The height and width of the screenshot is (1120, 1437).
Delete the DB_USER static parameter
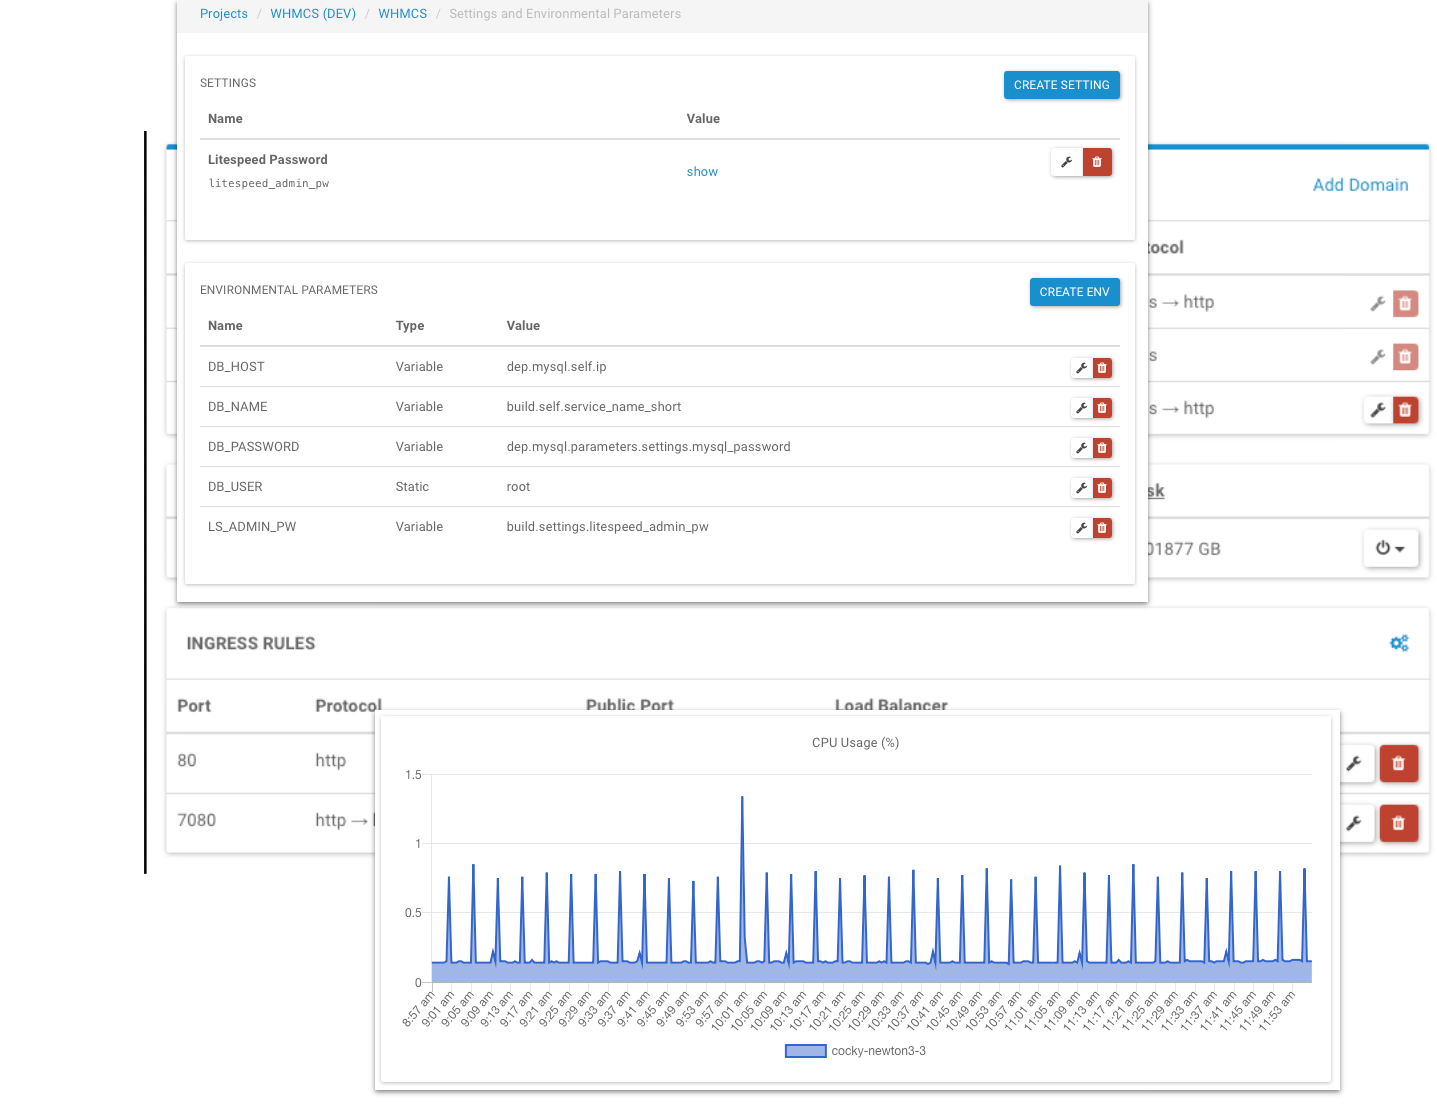click(1102, 488)
